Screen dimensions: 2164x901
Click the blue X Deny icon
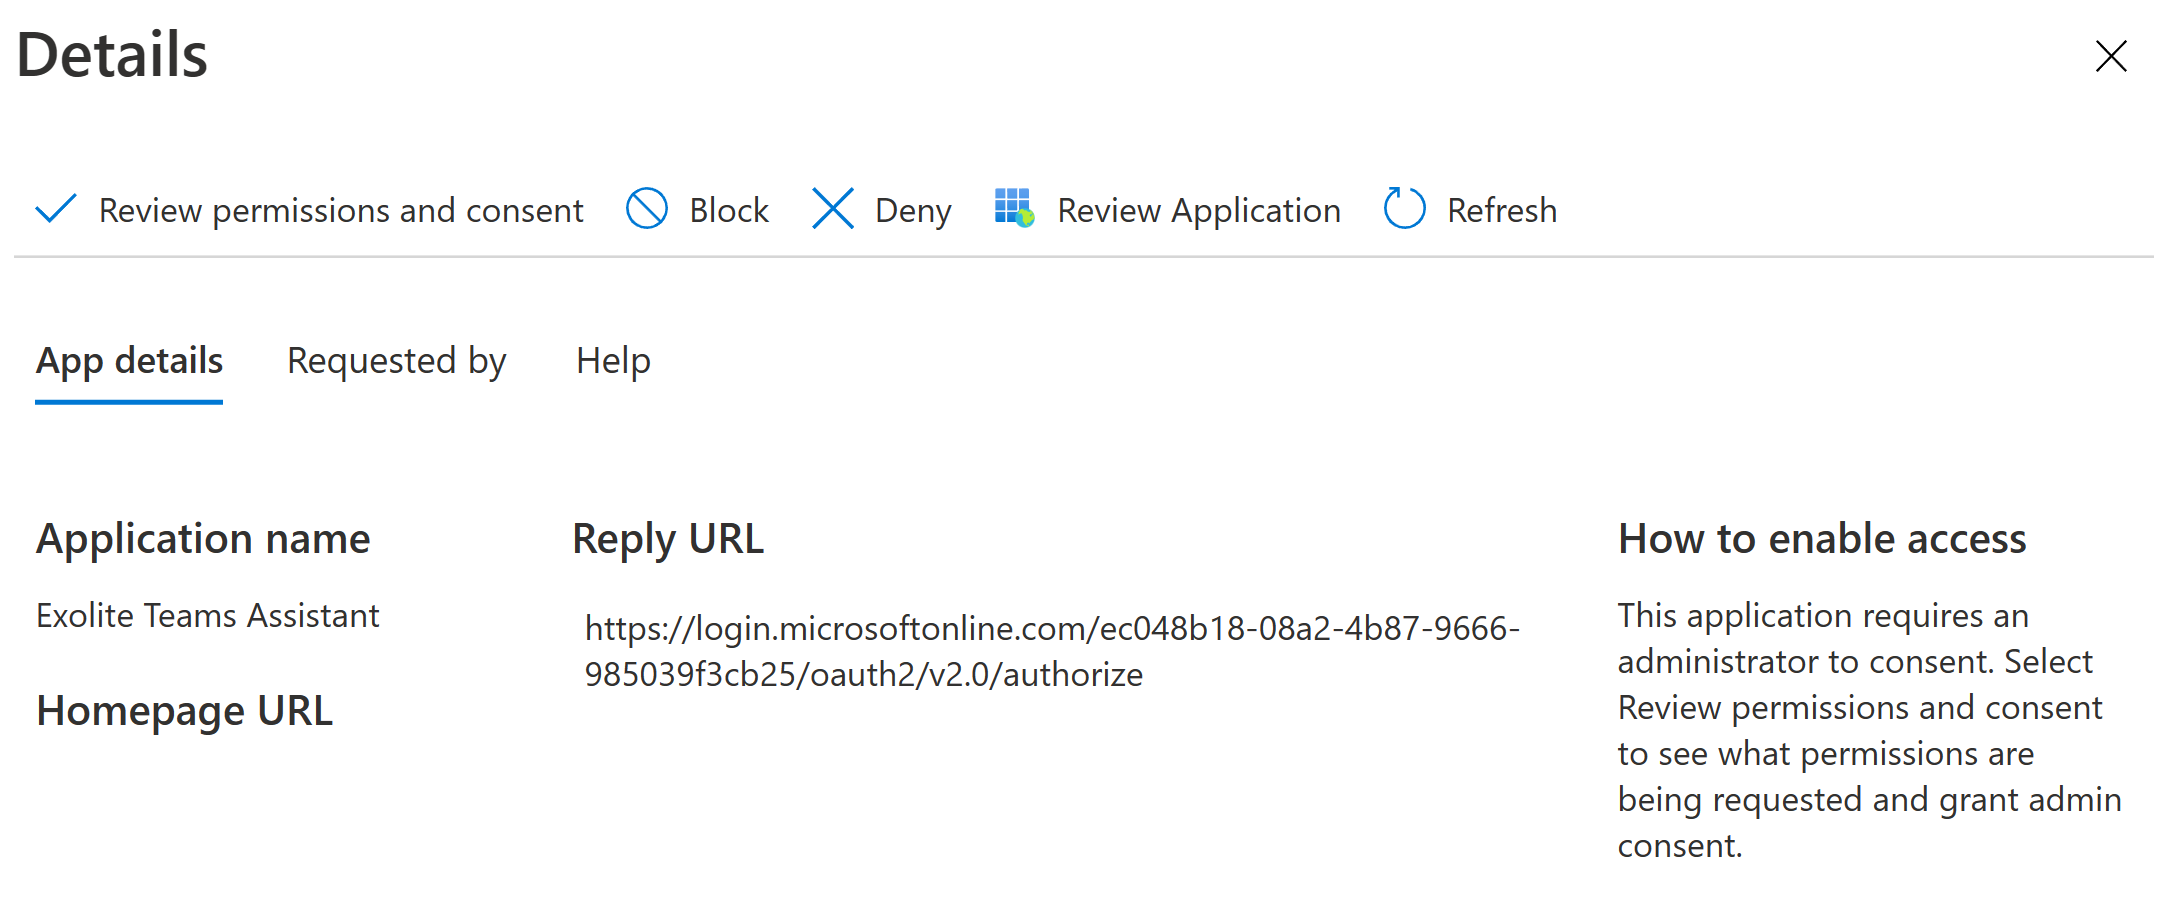click(x=832, y=209)
